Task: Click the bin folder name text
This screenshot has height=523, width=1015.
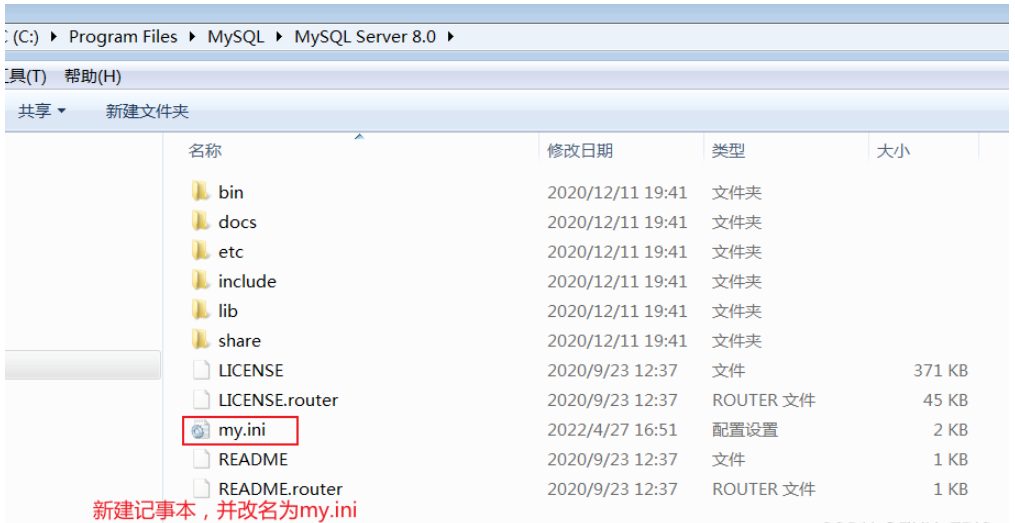Action: pos(231,192)
